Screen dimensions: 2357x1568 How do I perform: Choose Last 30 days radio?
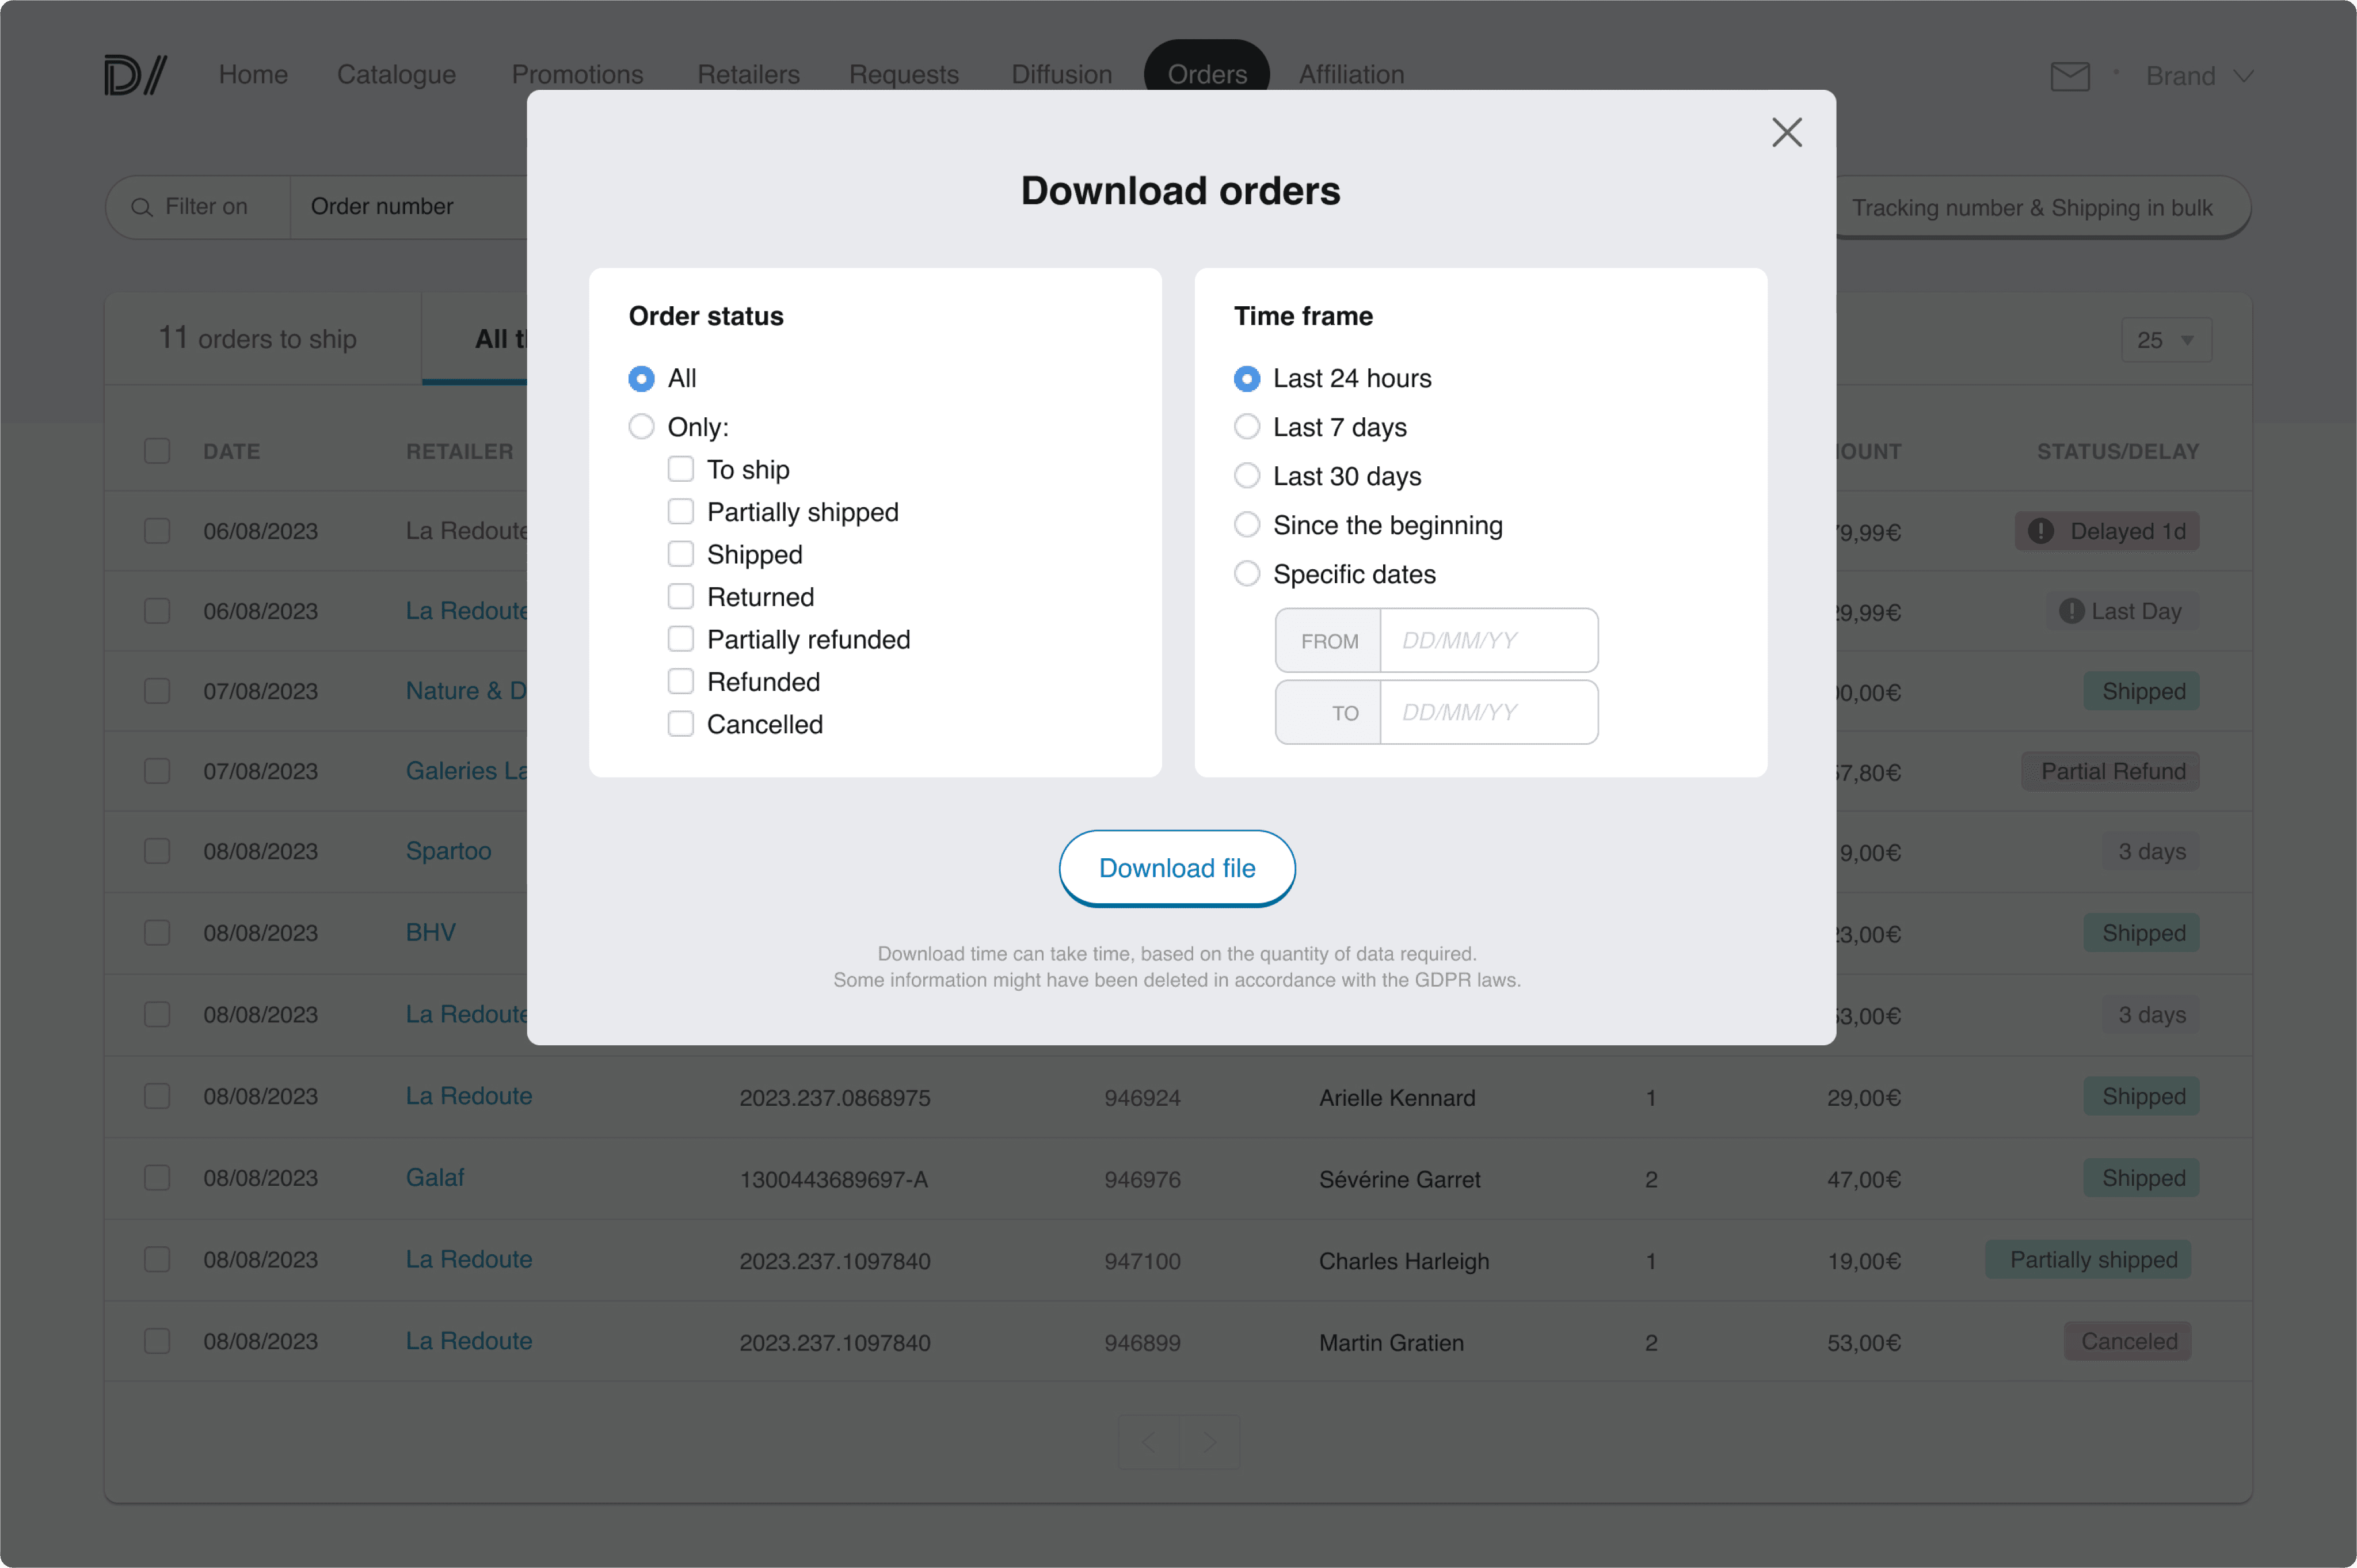pyautogui.click(x=1247, y=476)
